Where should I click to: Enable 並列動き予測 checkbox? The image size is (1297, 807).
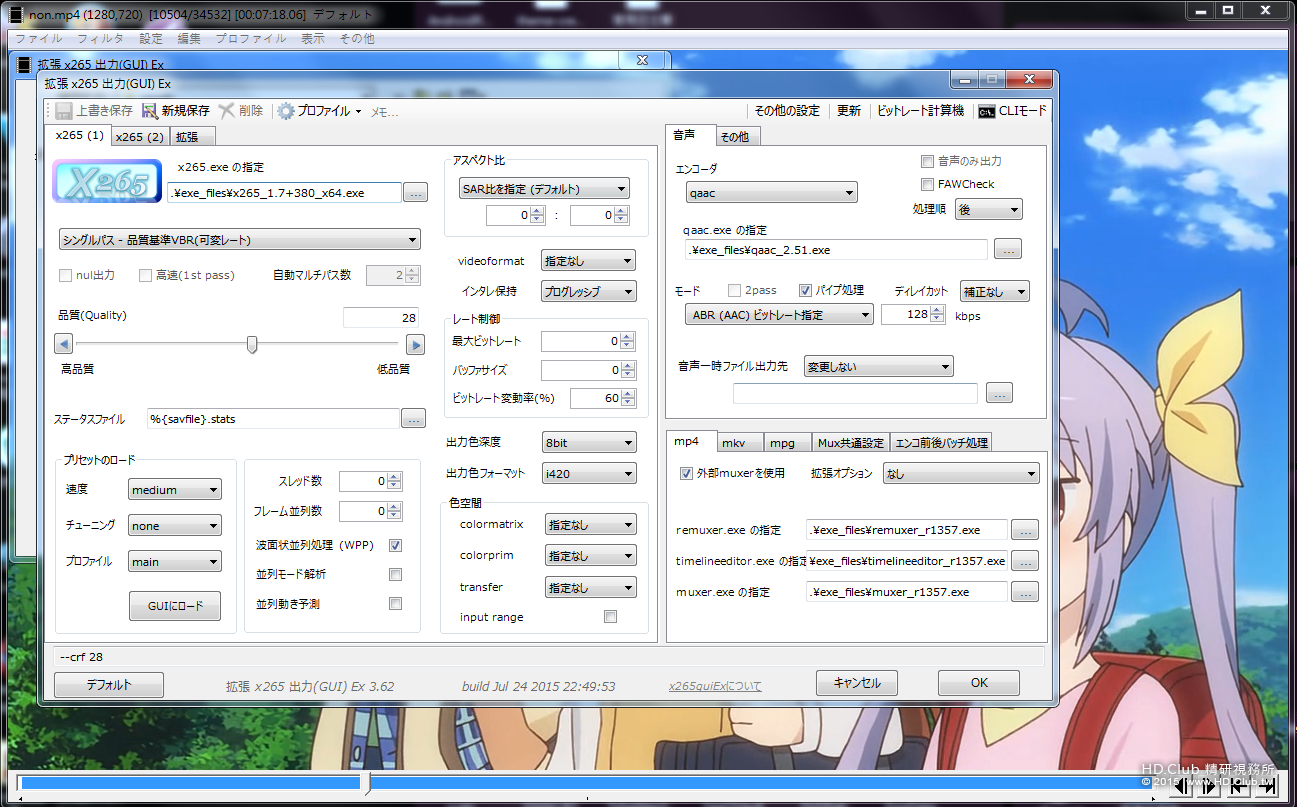point(395,604)
